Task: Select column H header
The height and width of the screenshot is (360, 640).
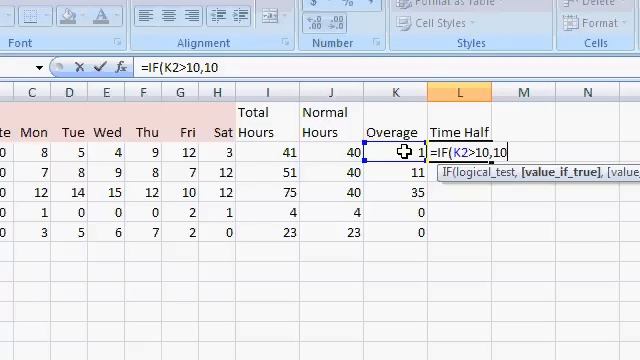Action: tap(217, 93)
